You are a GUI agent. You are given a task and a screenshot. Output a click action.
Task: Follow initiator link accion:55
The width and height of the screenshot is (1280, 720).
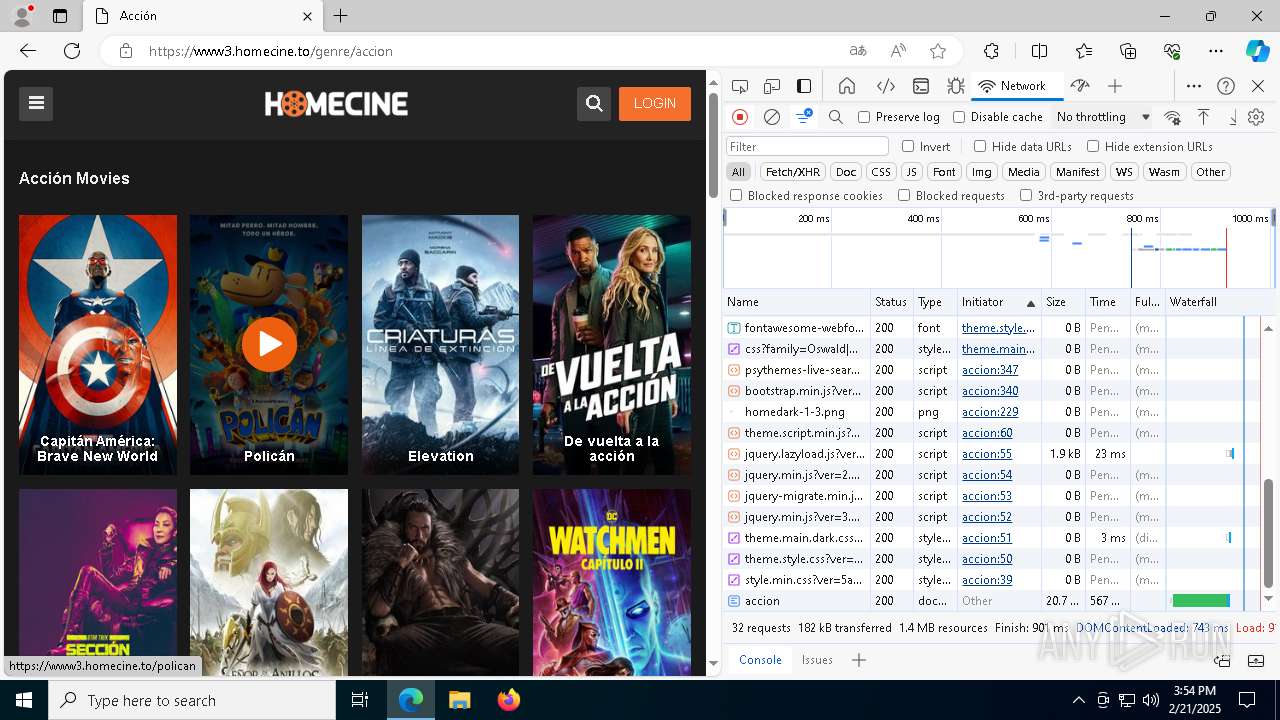click(x=987, y=454)
